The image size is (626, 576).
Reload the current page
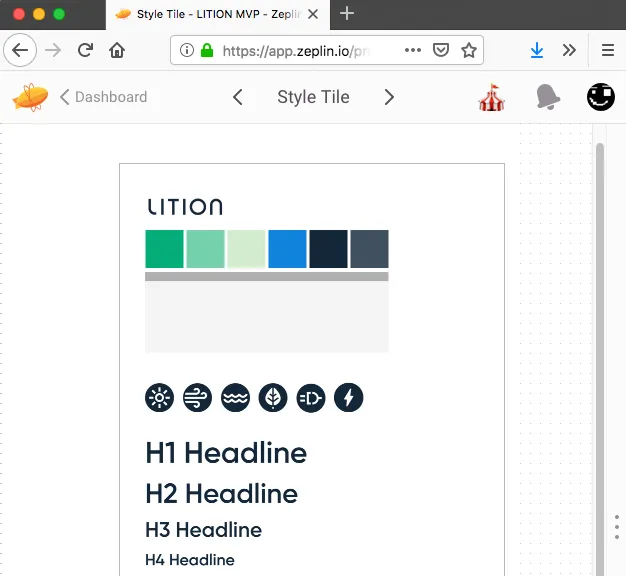[85, 50]
